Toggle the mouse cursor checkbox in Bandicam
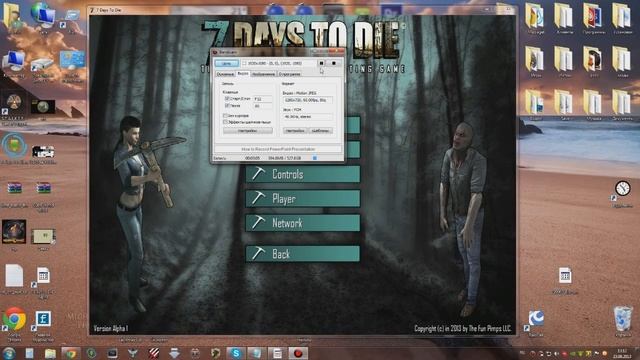 225,116
